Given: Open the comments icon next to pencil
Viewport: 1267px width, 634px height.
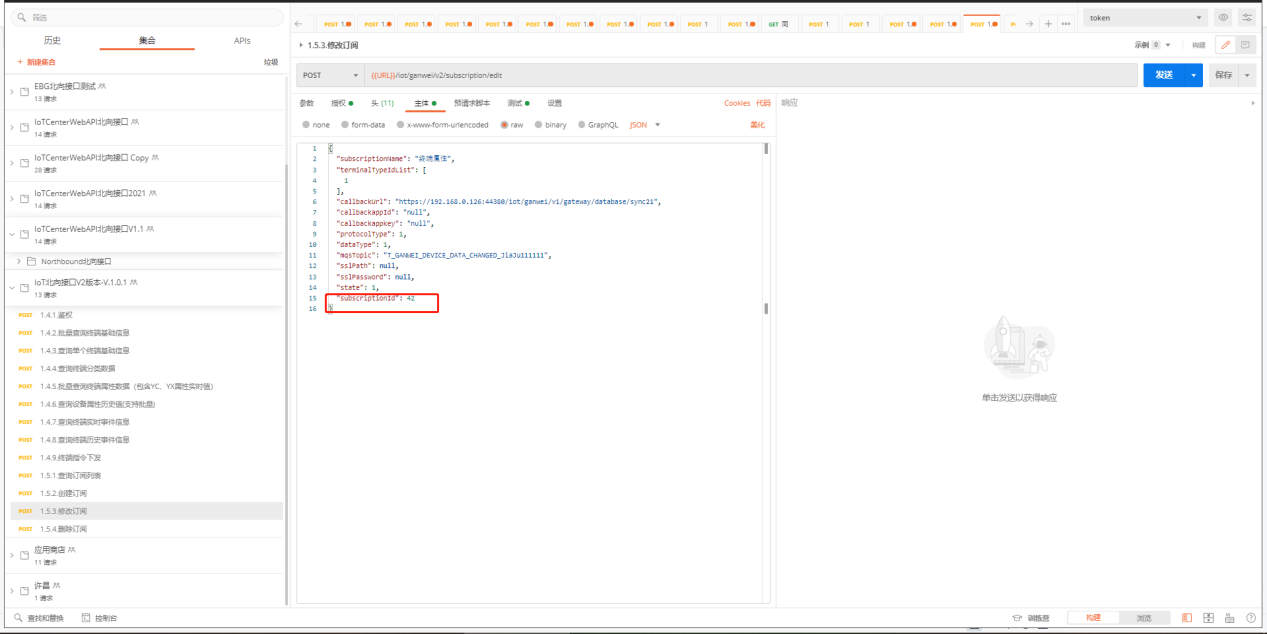Looking at the screenshot, I should tap(1245, 45).
